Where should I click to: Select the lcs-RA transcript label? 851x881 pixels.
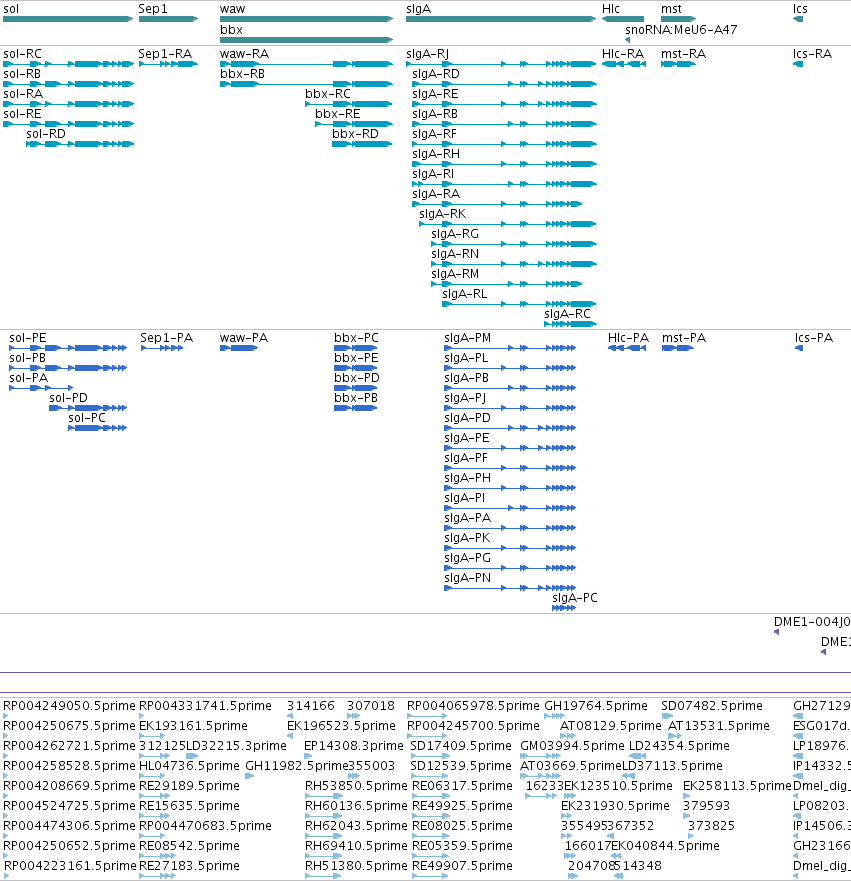[812, 54]
